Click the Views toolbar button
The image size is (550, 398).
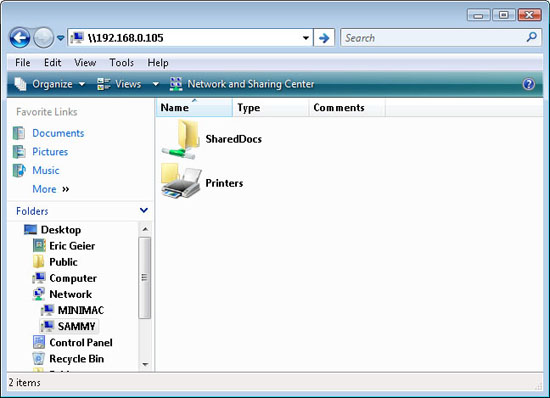[119, 84]
